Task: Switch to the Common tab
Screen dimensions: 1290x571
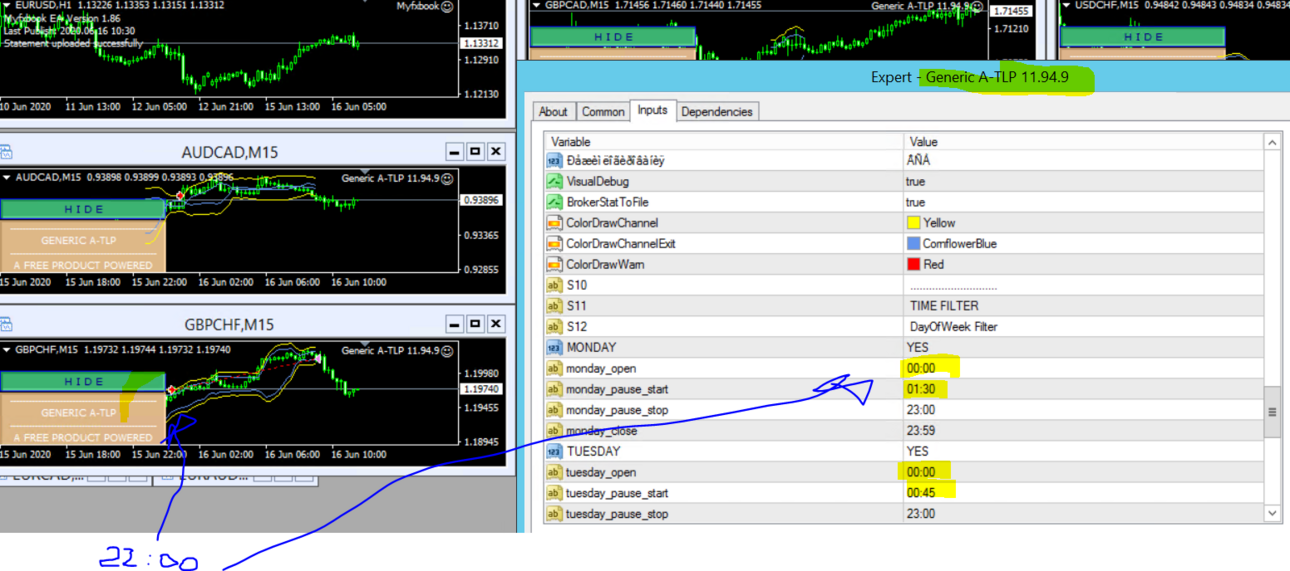Action: [x=603, y=112]
